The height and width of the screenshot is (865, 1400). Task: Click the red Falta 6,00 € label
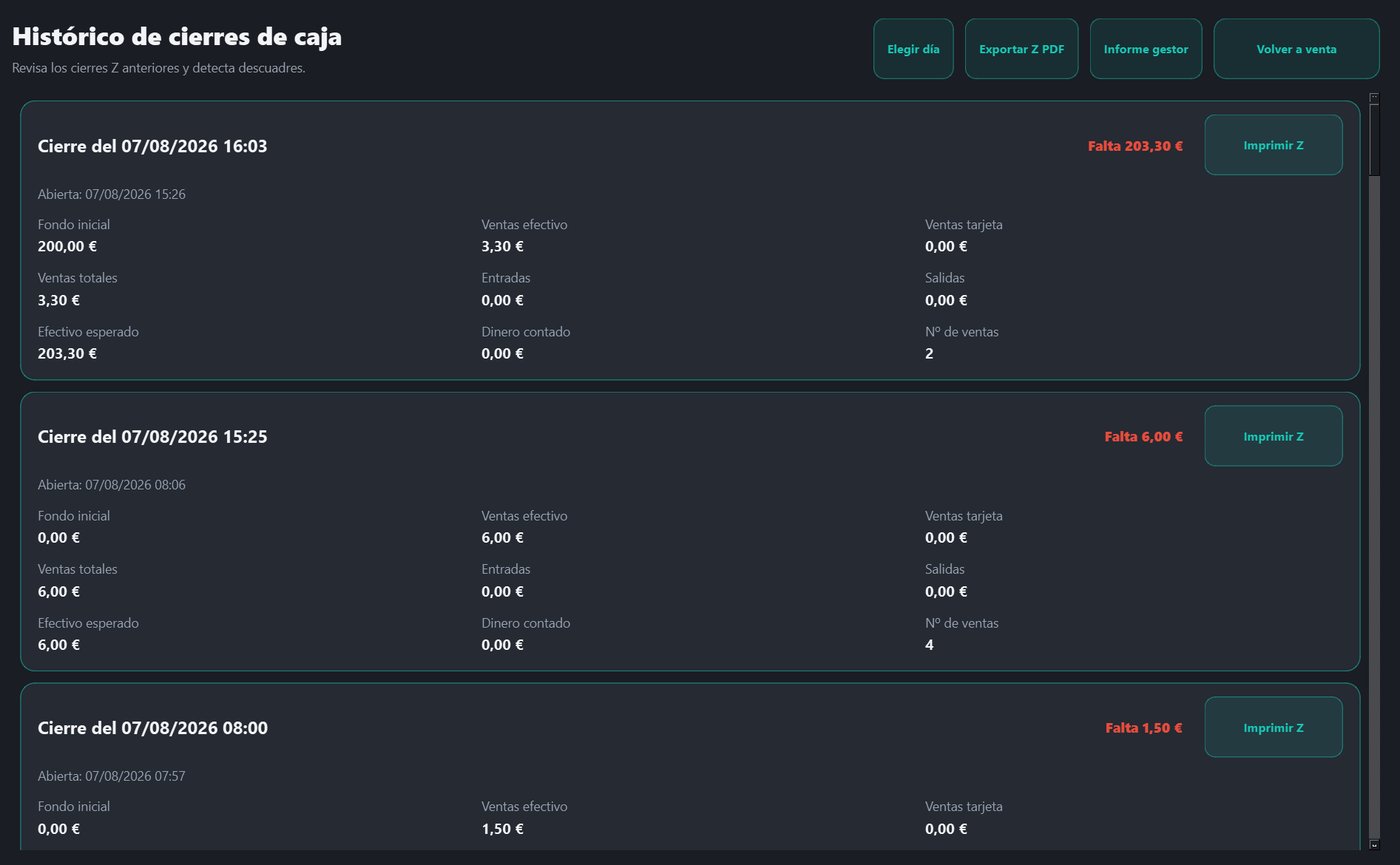tap(1143, 437)
